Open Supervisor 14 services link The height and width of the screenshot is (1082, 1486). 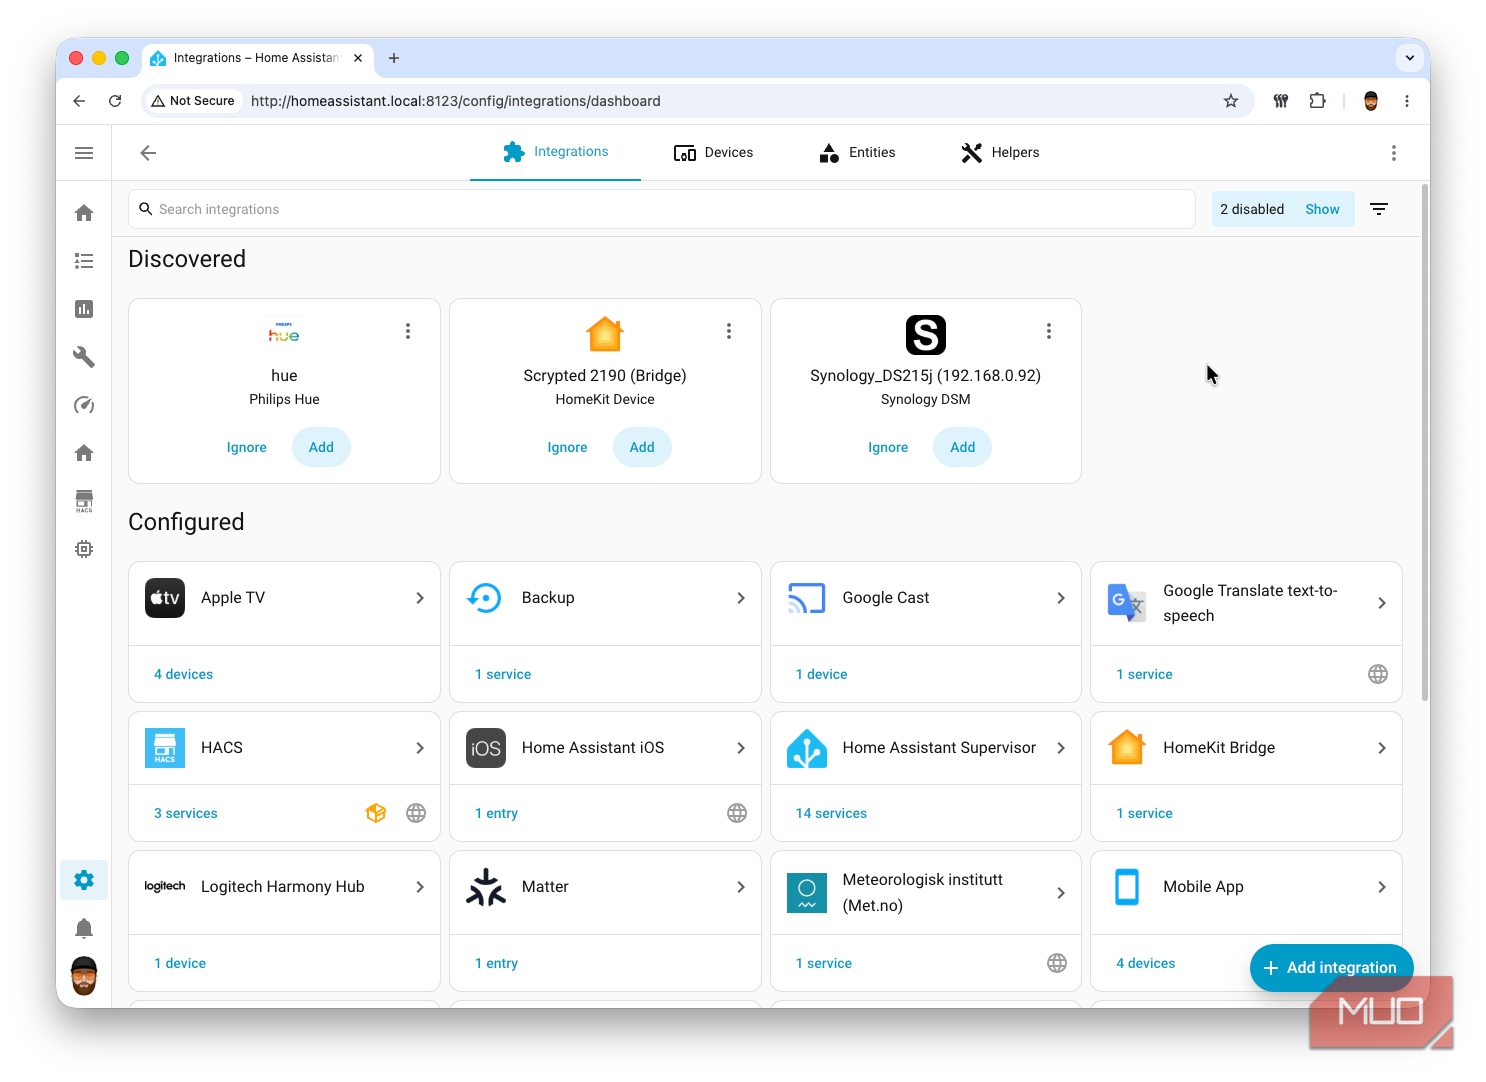click(831, 813)
